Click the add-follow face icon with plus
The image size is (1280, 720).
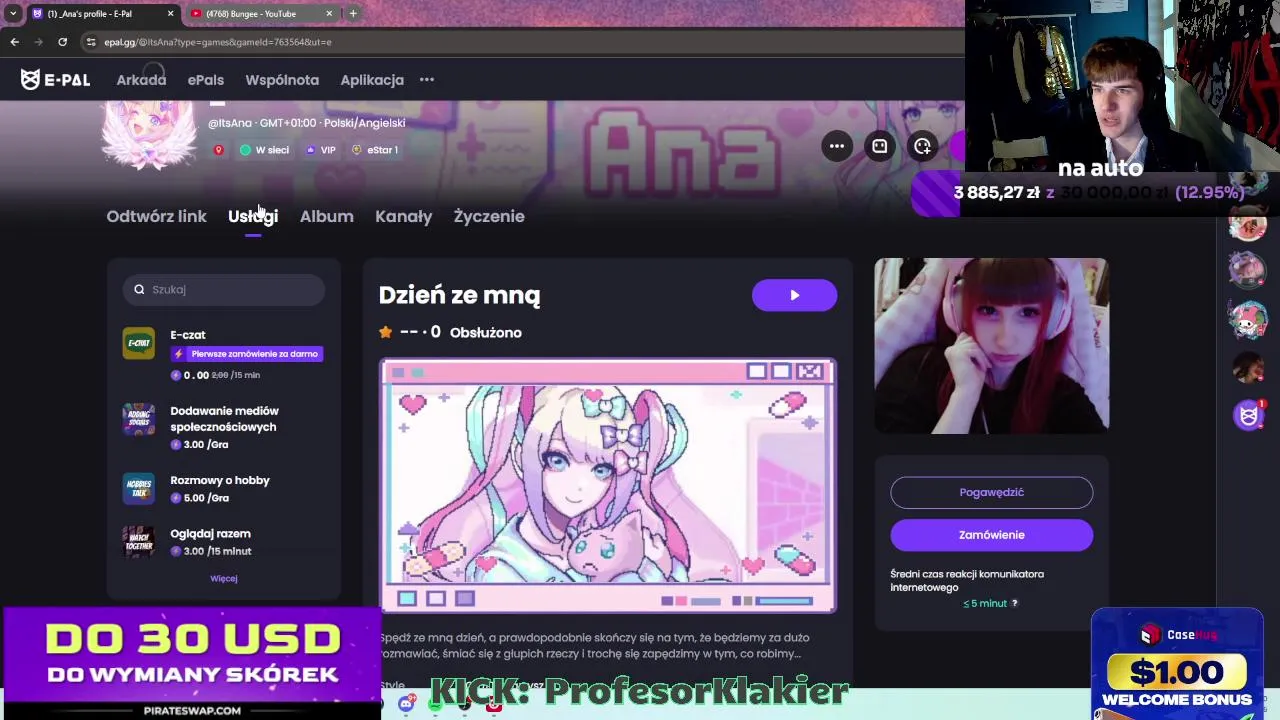[x=922, y=146]
